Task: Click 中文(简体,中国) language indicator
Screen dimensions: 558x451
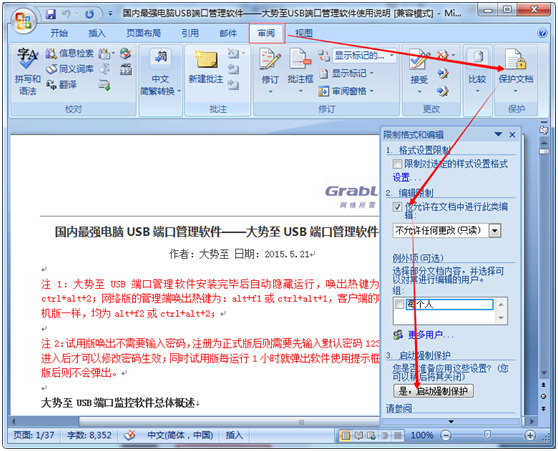Action: point(180,435)
